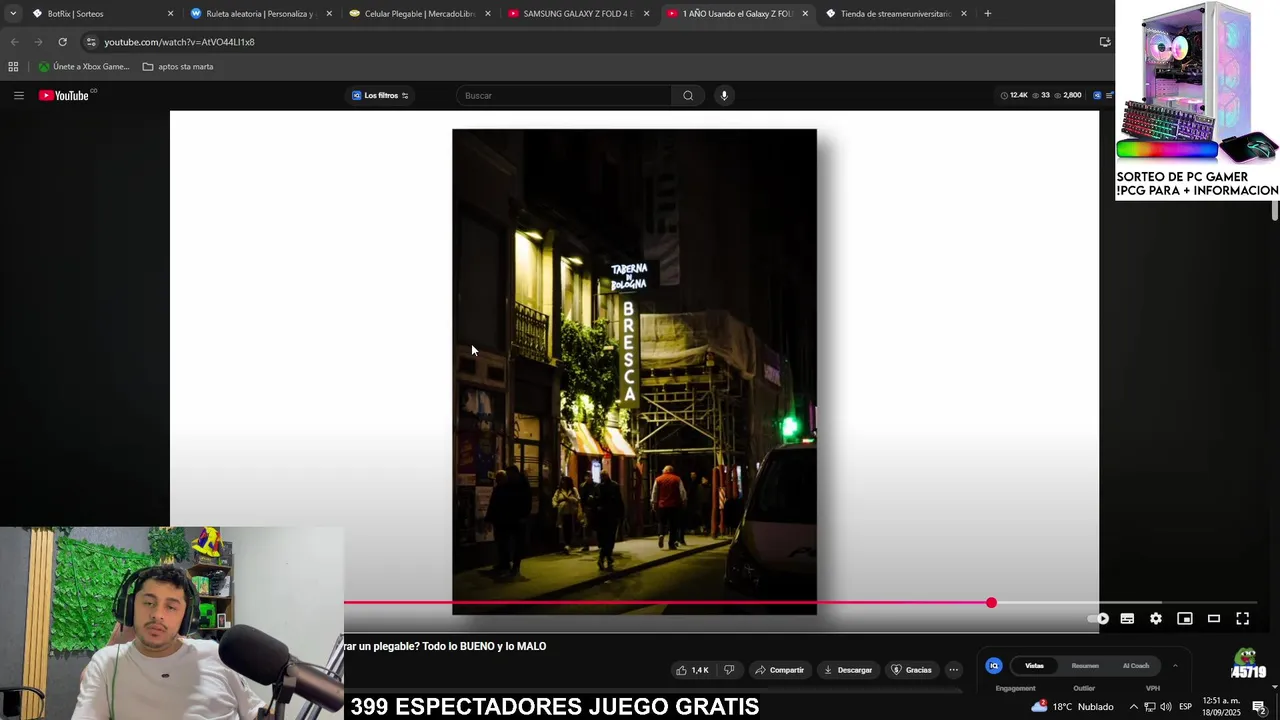Select the Resumen tab in vidIQ panel
Screen dimensions: 1280x720
tap(1085, 666)
